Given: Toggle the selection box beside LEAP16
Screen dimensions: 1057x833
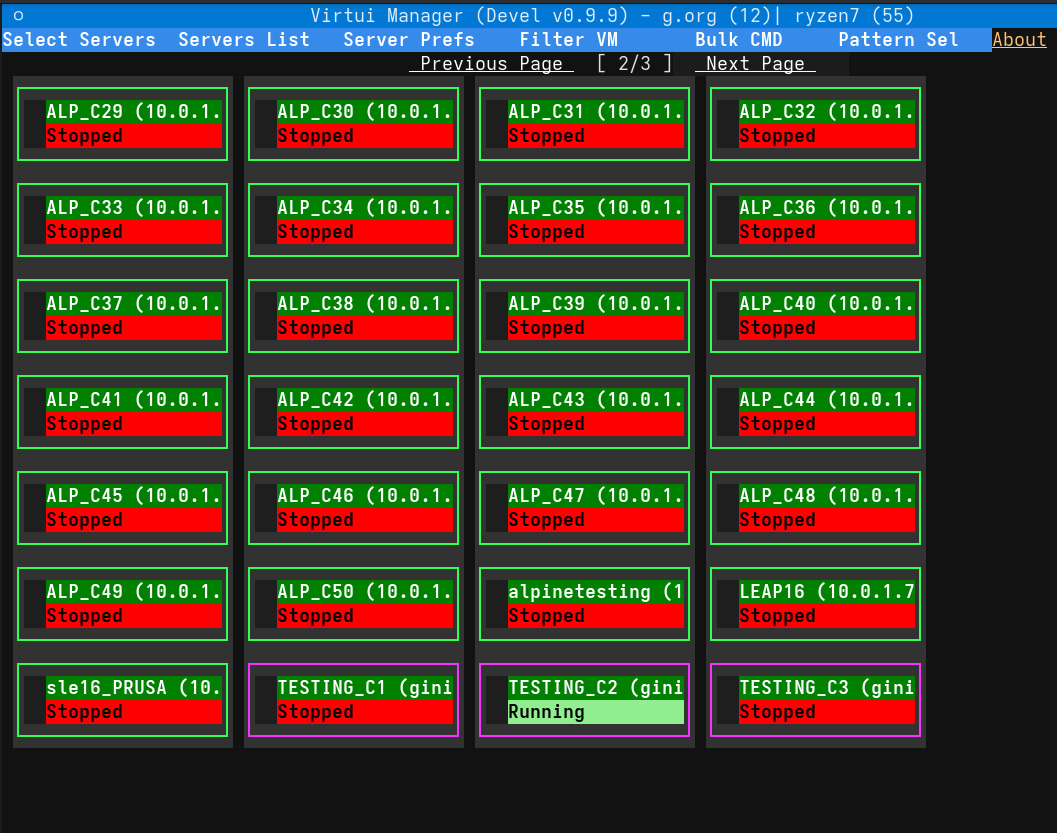Looking at the screenshot, I should click(x=727, y=604).
